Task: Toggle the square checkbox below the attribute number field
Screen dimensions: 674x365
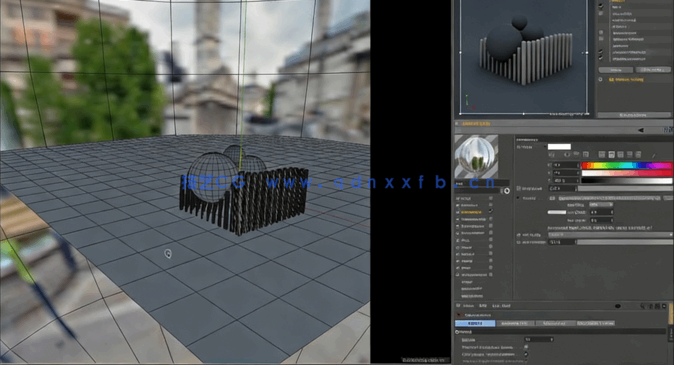Action: pos(526,347)
